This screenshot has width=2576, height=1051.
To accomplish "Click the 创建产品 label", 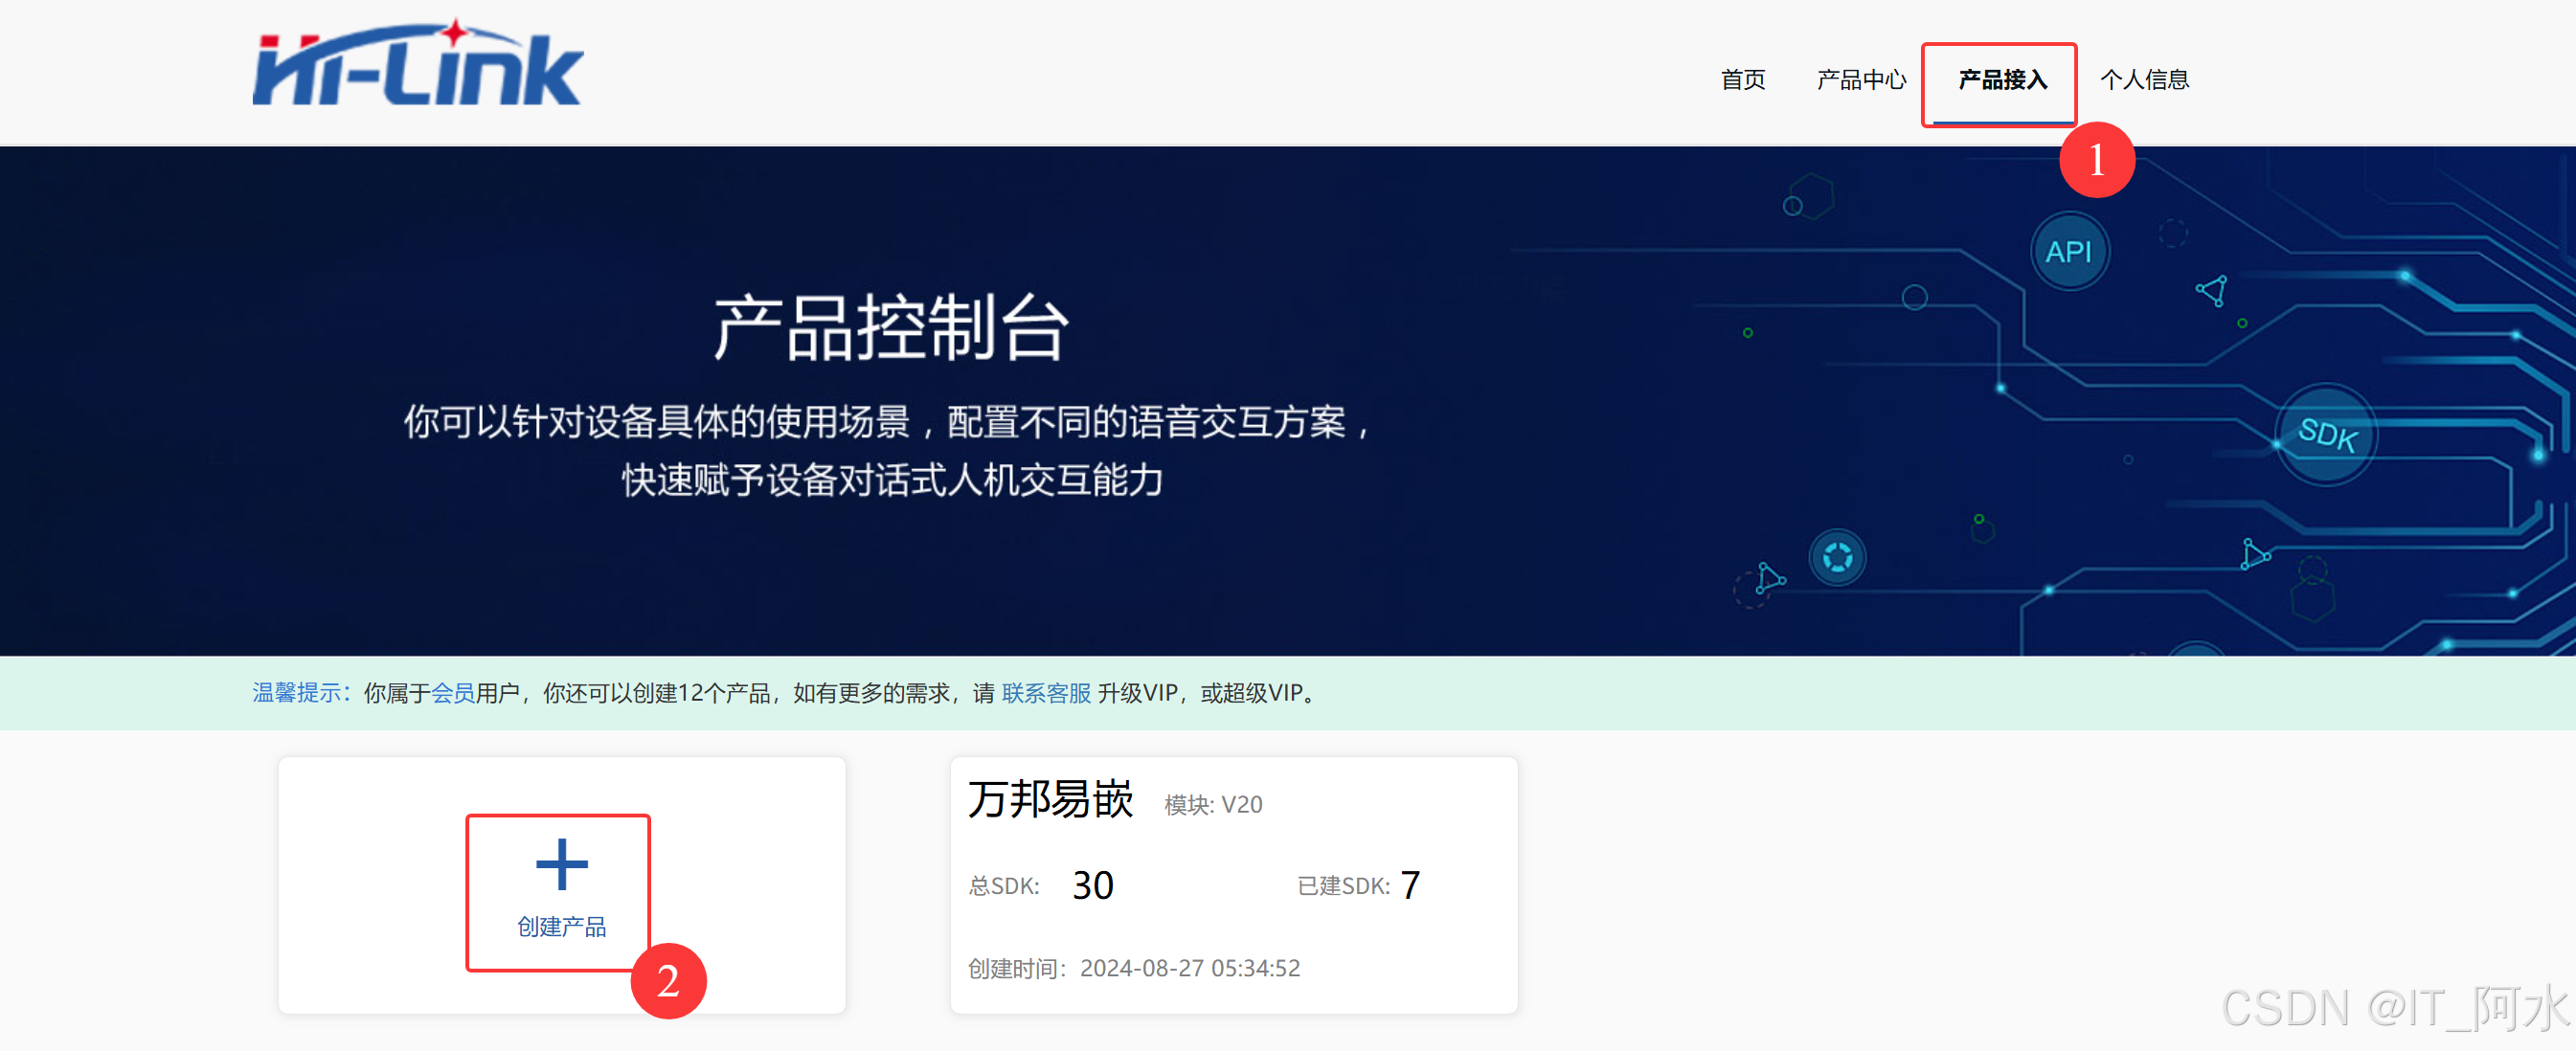I will [x=561, y=927].
